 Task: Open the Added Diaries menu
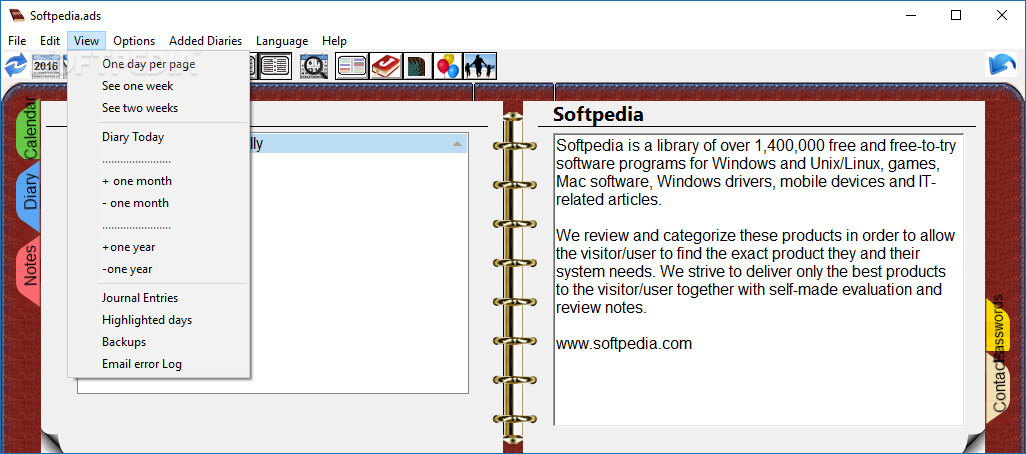tap(205, 41)
